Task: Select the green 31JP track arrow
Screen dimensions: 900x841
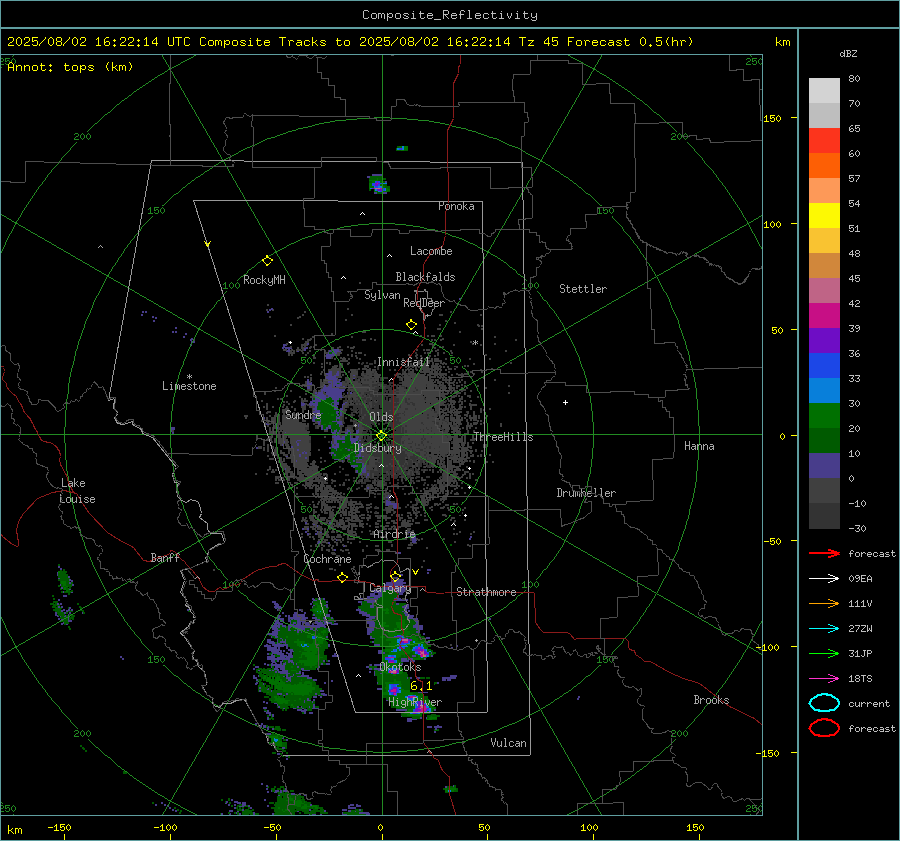Action: [x=824, y=653]
